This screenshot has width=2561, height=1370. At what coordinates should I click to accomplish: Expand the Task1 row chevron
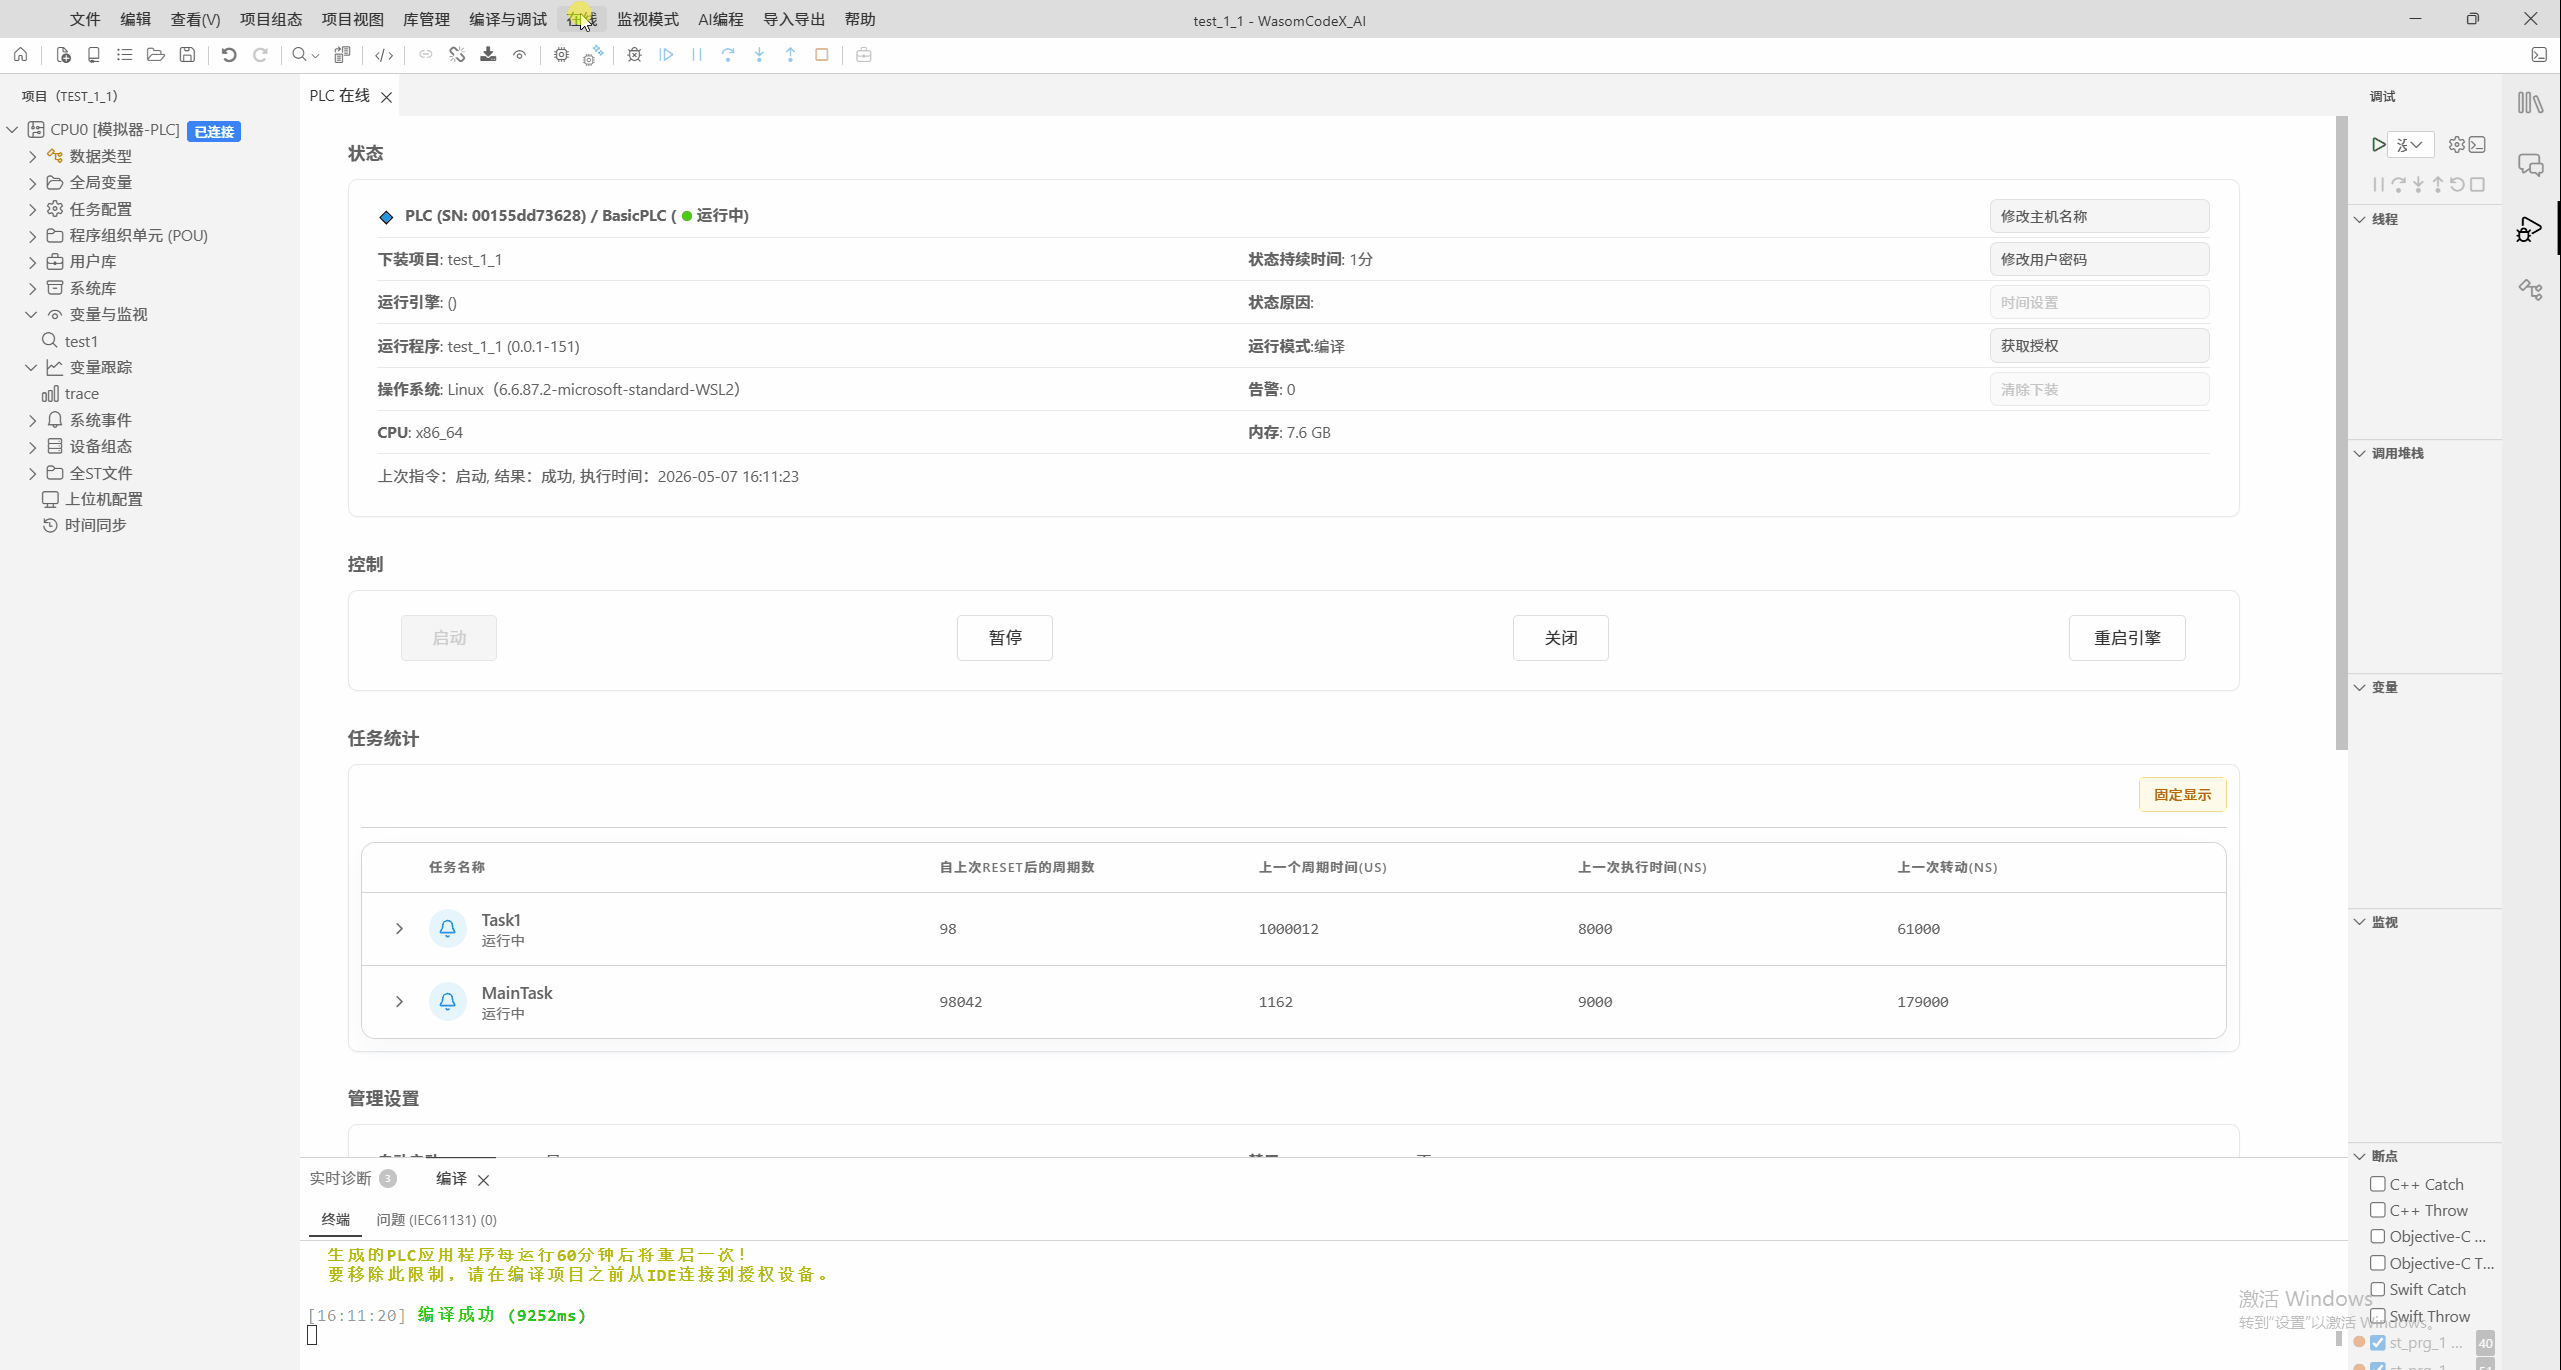pos(399,929)
